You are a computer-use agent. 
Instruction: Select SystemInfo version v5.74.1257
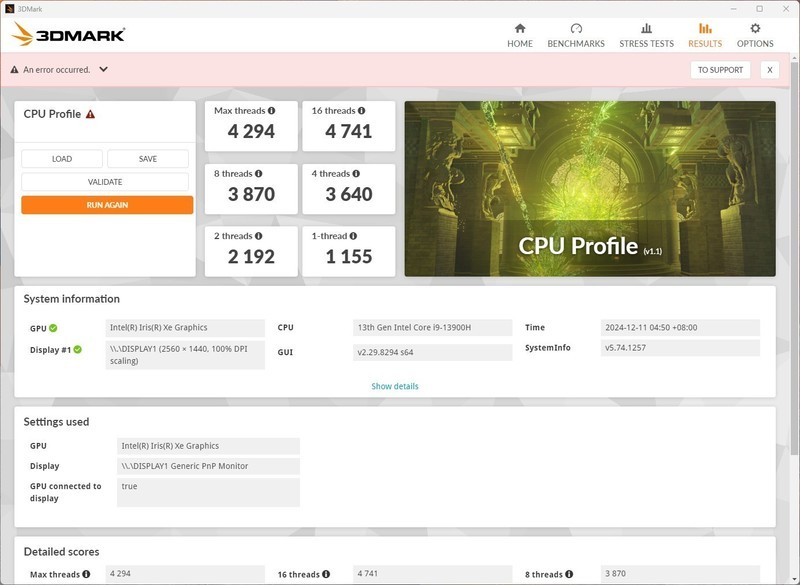coord(680,348)
